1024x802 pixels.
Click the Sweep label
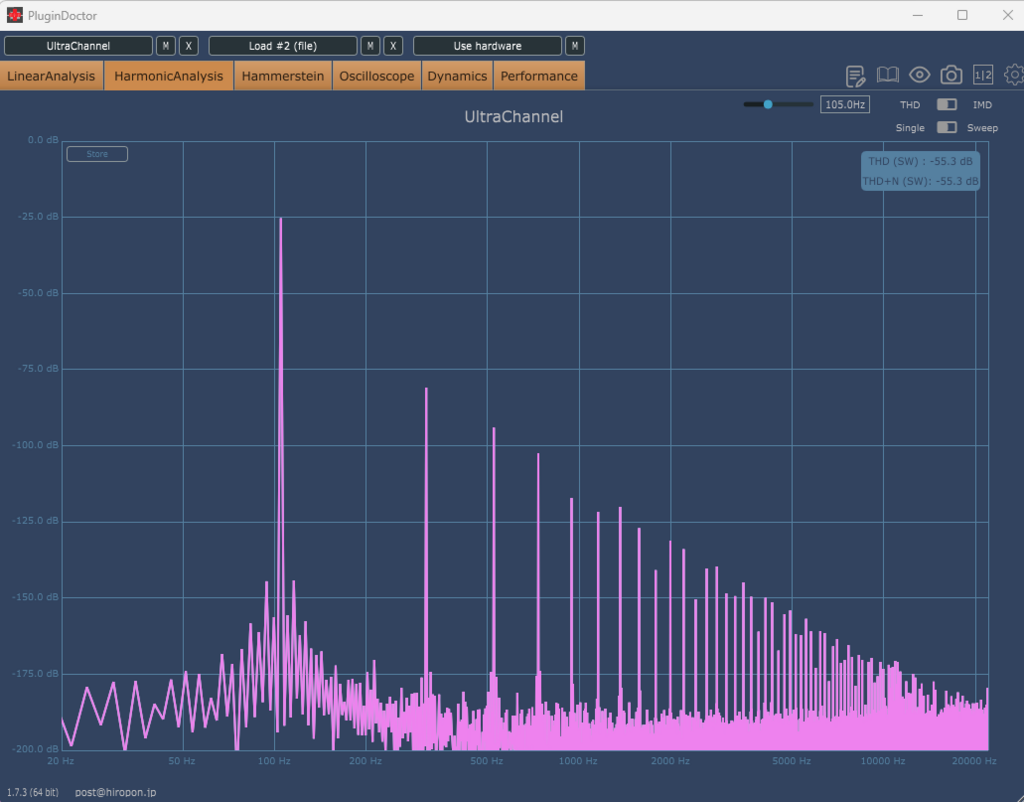click(x=982, y=128)
